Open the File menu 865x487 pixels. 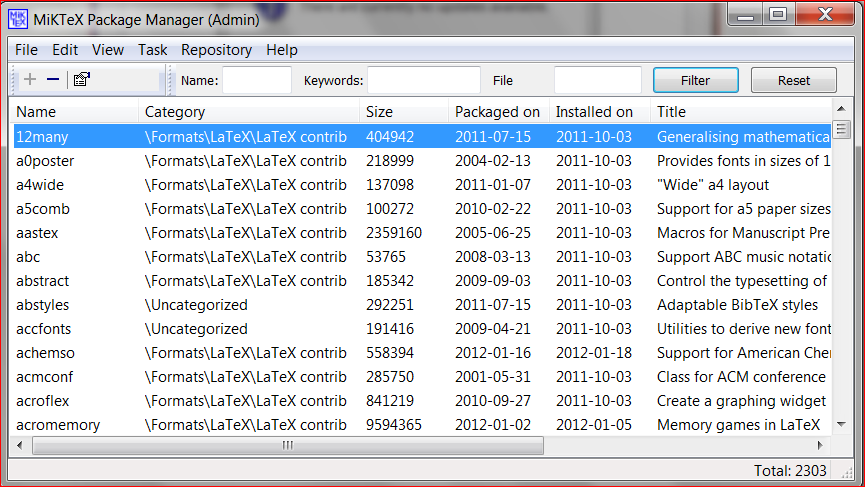tap(26, 50)
